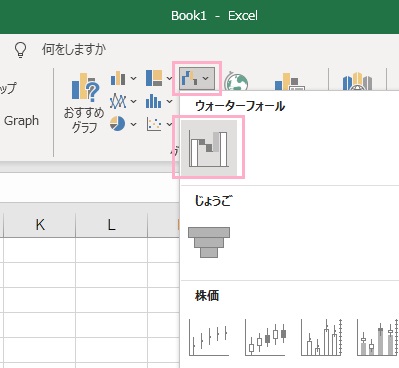Image resolution: width=399 pixels, height=368 pixels.
Task: Click the Graph label in the ribbon
Action: click(x=21, y=120)
